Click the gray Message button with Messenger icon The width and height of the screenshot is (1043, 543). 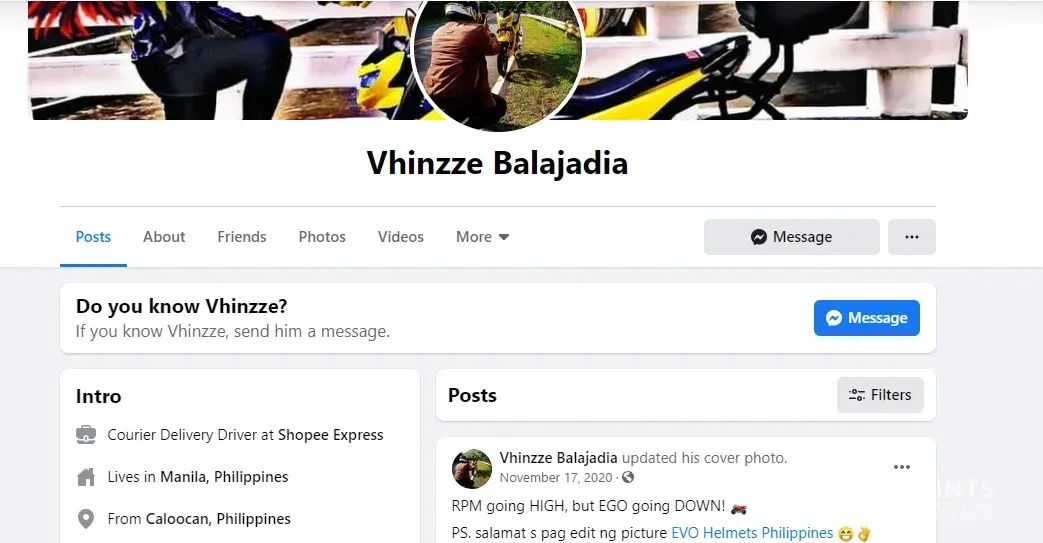(x=792, y=237)
